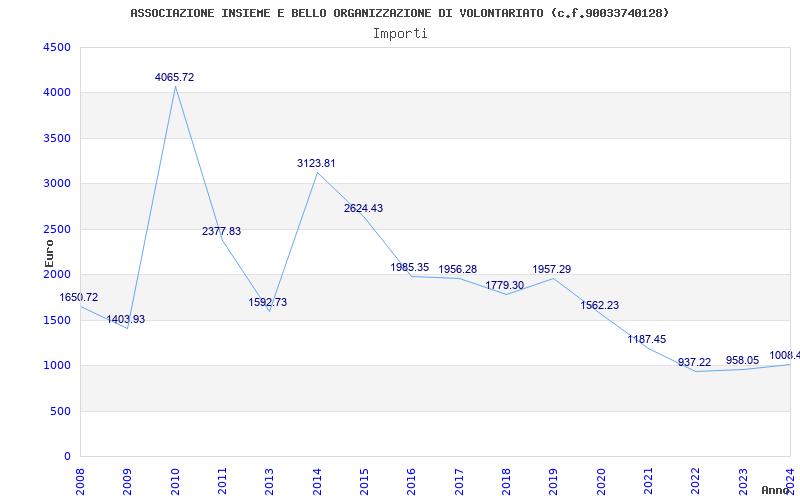Click the 0 y-axis tick label
Viewport: 800px width, 500px height.
(x=68, y=457)
